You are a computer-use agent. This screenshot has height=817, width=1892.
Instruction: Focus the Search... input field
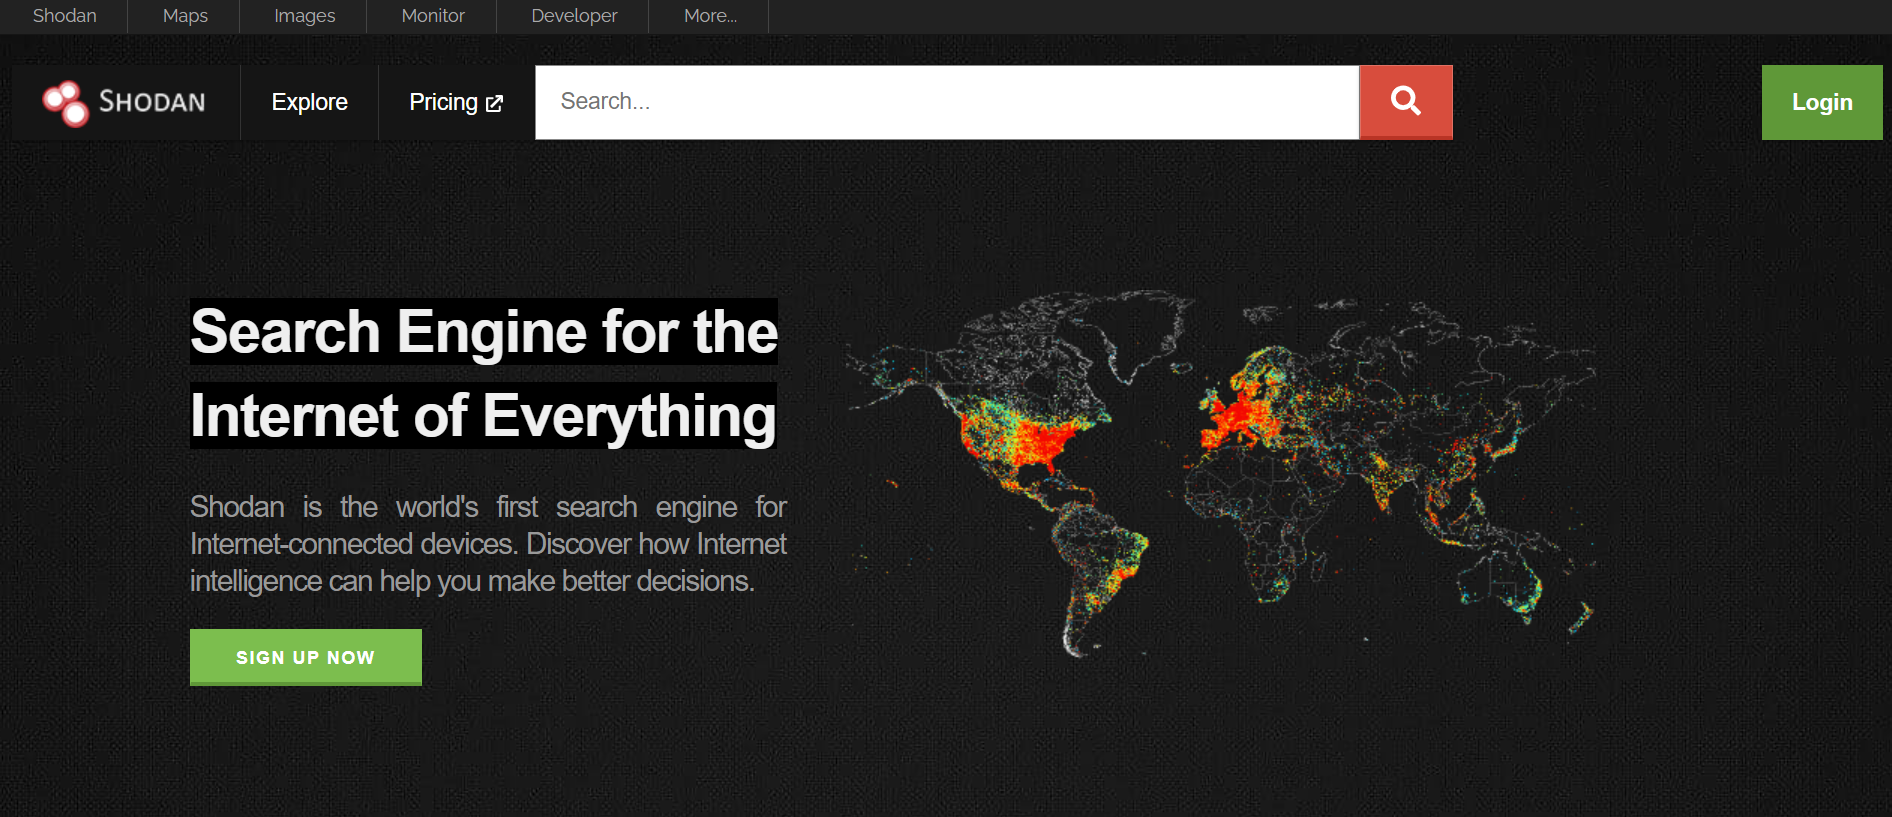click(947, 102)
